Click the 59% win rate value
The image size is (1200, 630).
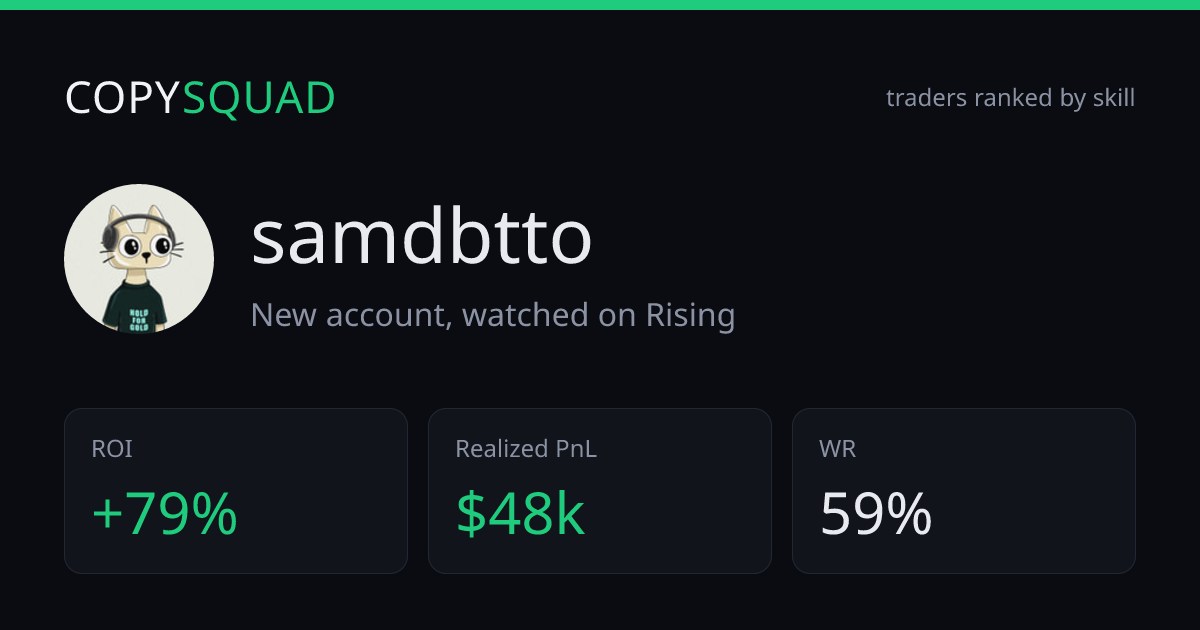pyautogui.click(x=876, y=514)
